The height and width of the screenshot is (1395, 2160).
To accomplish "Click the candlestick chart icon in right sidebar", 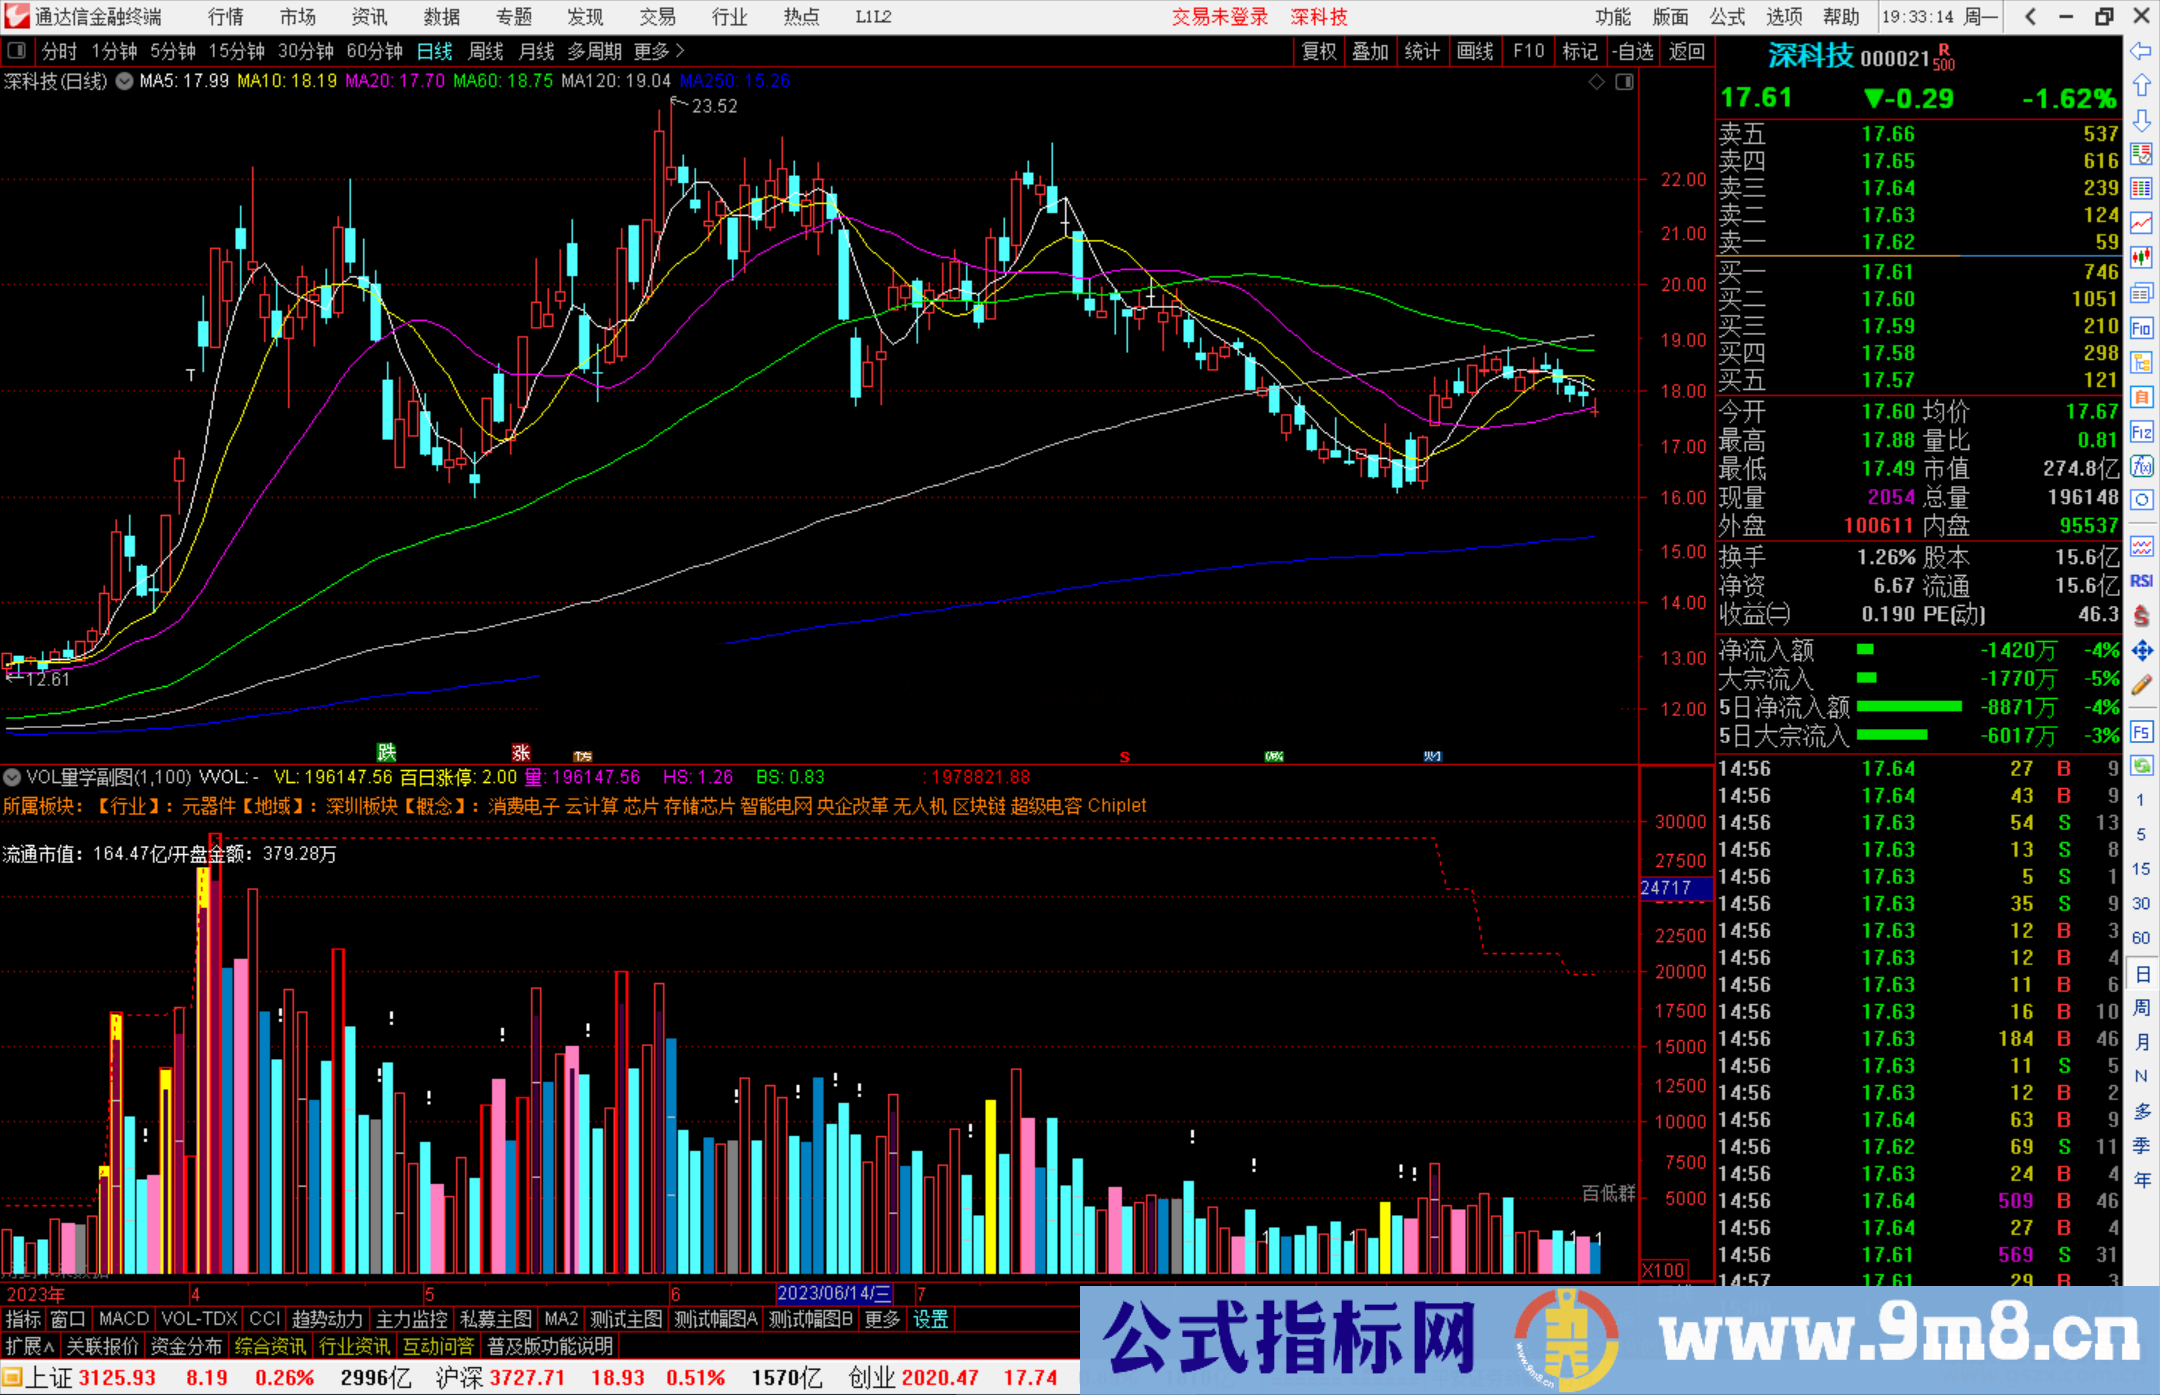I will tap(2141, 257).
